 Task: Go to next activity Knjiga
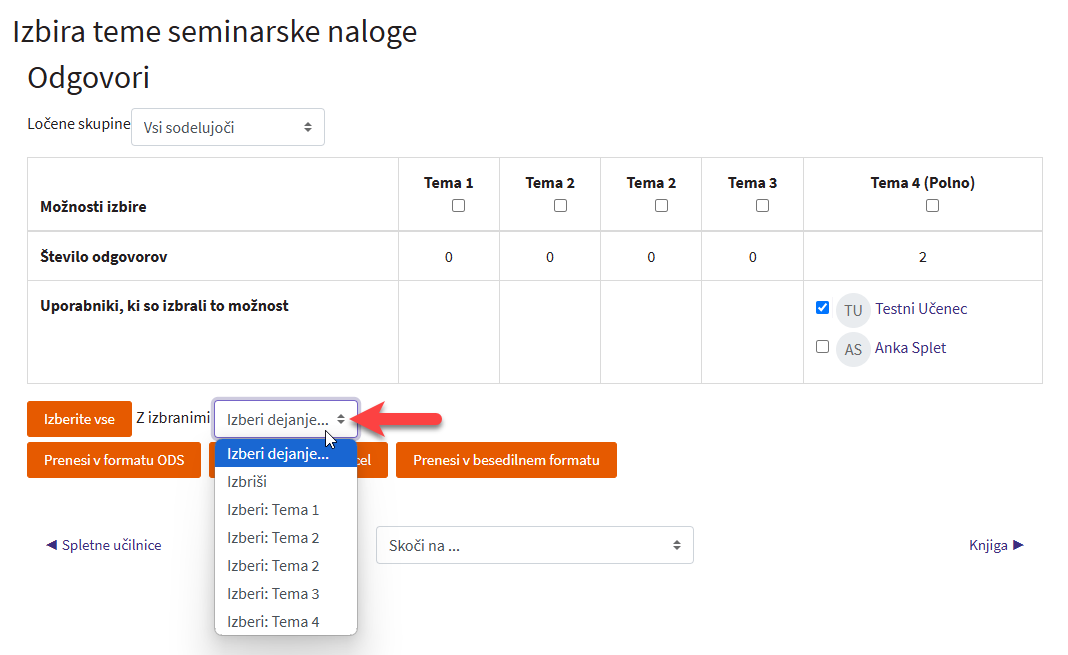point(996,545)
